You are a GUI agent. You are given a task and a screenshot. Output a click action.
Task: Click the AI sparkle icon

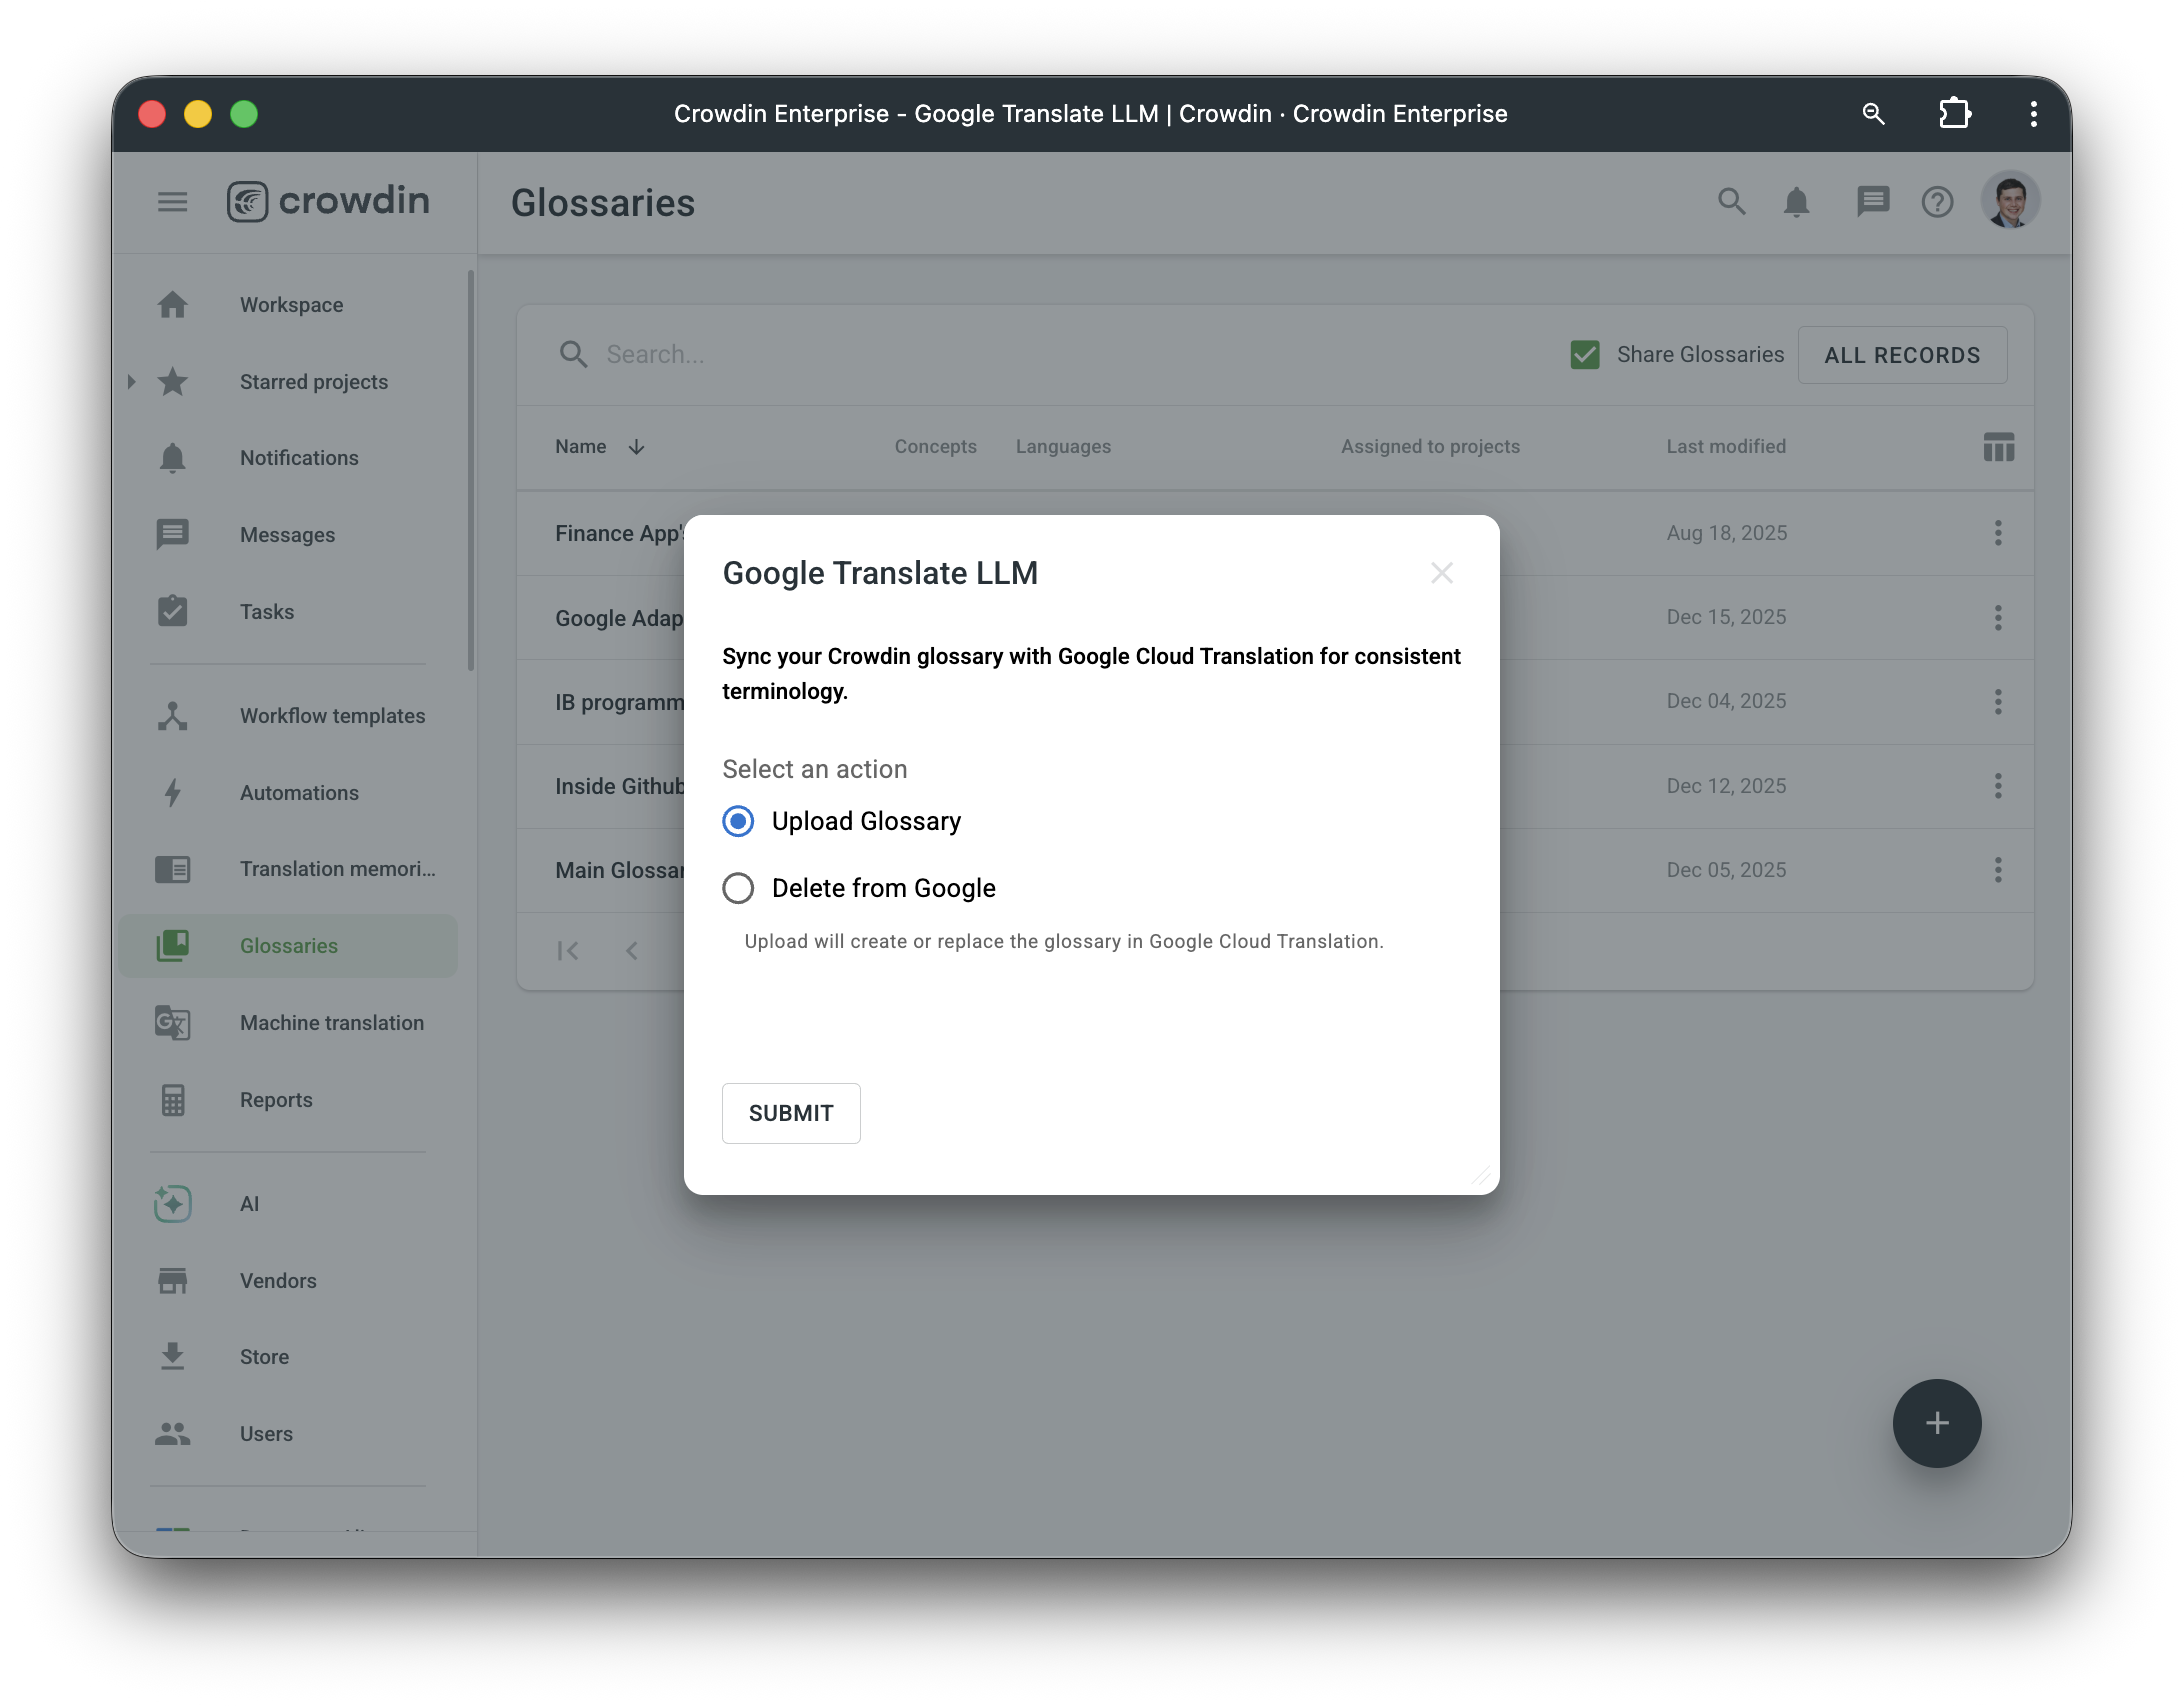tap(173, 1204)
